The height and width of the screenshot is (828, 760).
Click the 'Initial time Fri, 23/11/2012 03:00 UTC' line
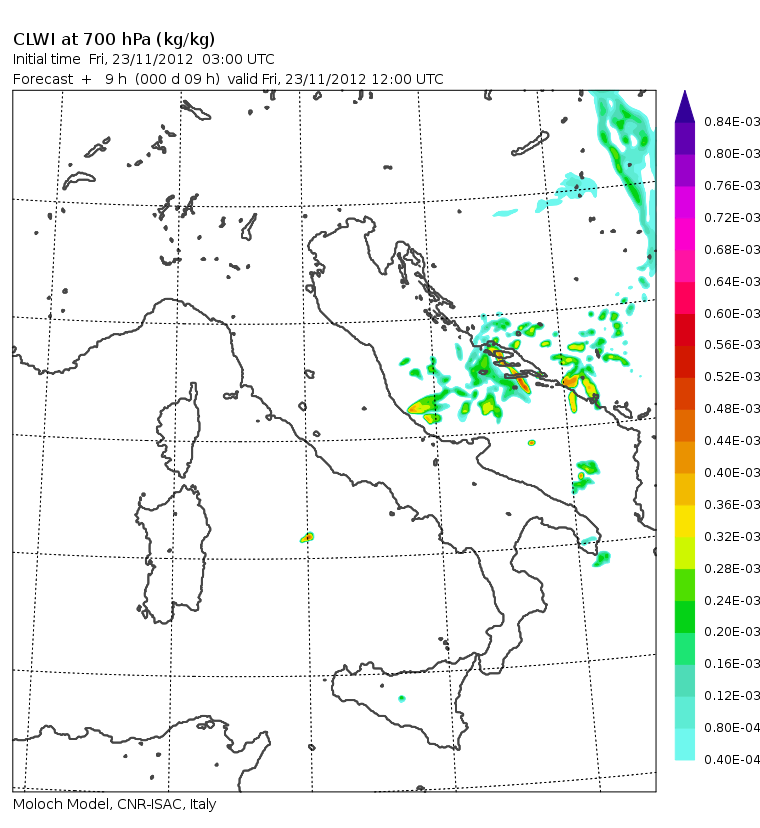143,59
